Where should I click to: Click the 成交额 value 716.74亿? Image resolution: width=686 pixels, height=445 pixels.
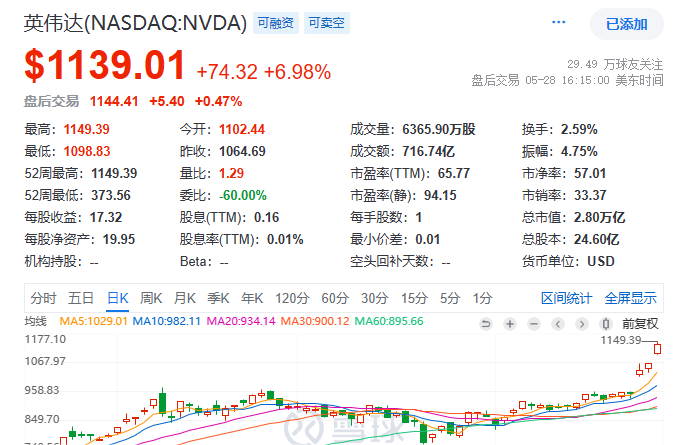point(429,151)
